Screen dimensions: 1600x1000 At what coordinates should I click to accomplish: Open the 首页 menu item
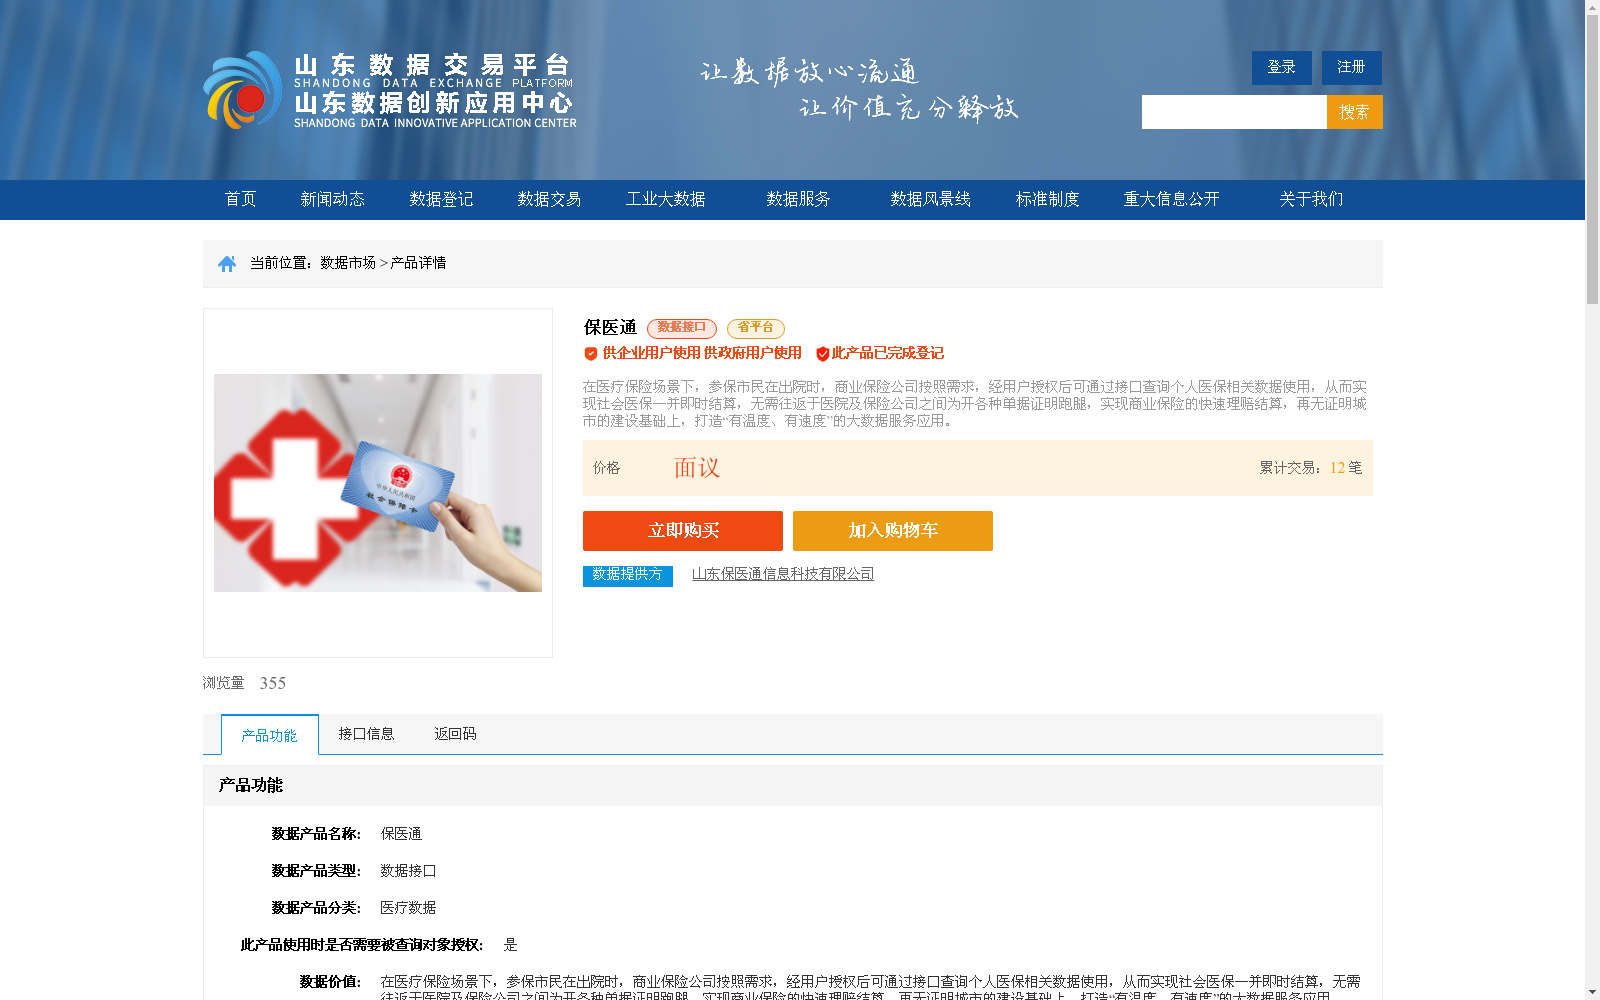coord(241,199)
